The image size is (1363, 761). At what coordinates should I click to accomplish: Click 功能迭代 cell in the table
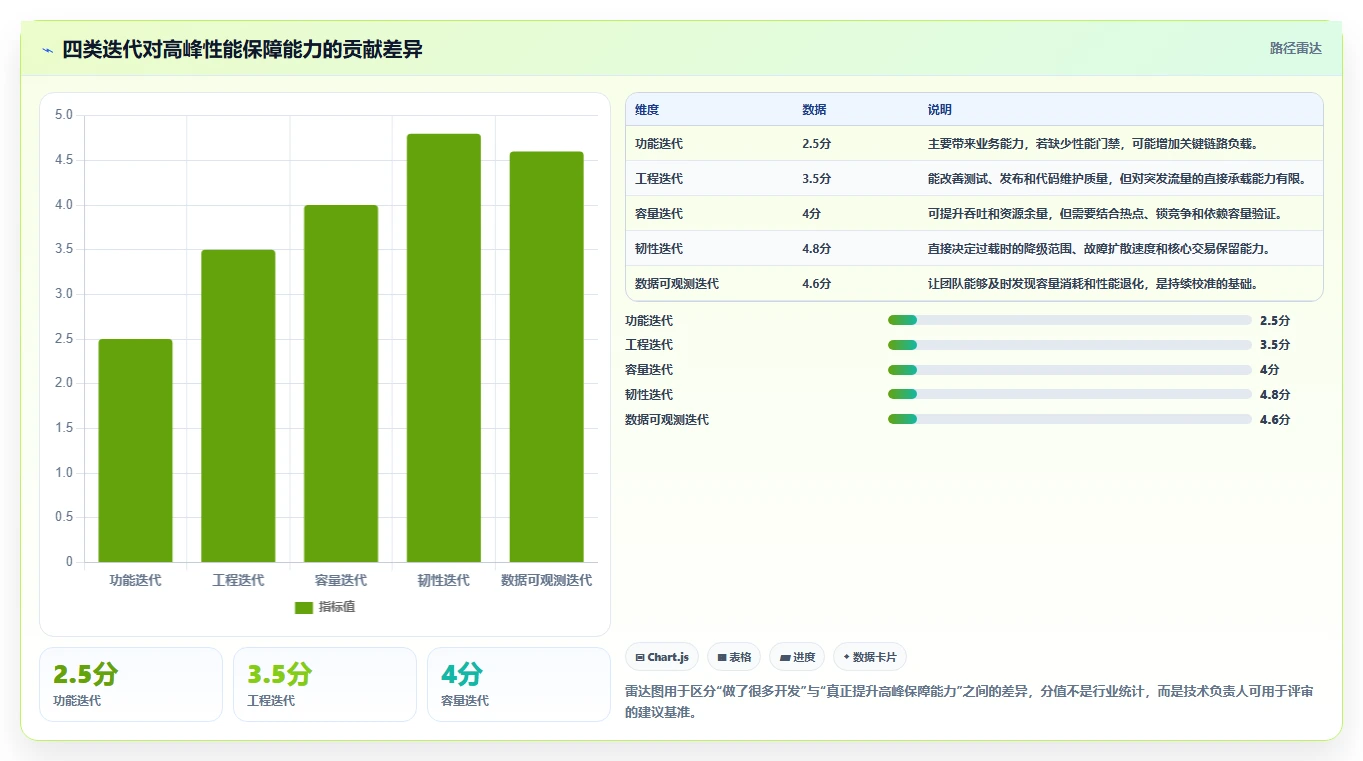659,144
